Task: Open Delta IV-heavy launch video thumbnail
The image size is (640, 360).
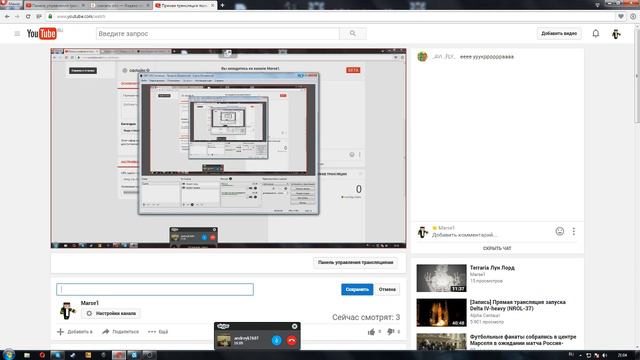Action: click(441, 313)
